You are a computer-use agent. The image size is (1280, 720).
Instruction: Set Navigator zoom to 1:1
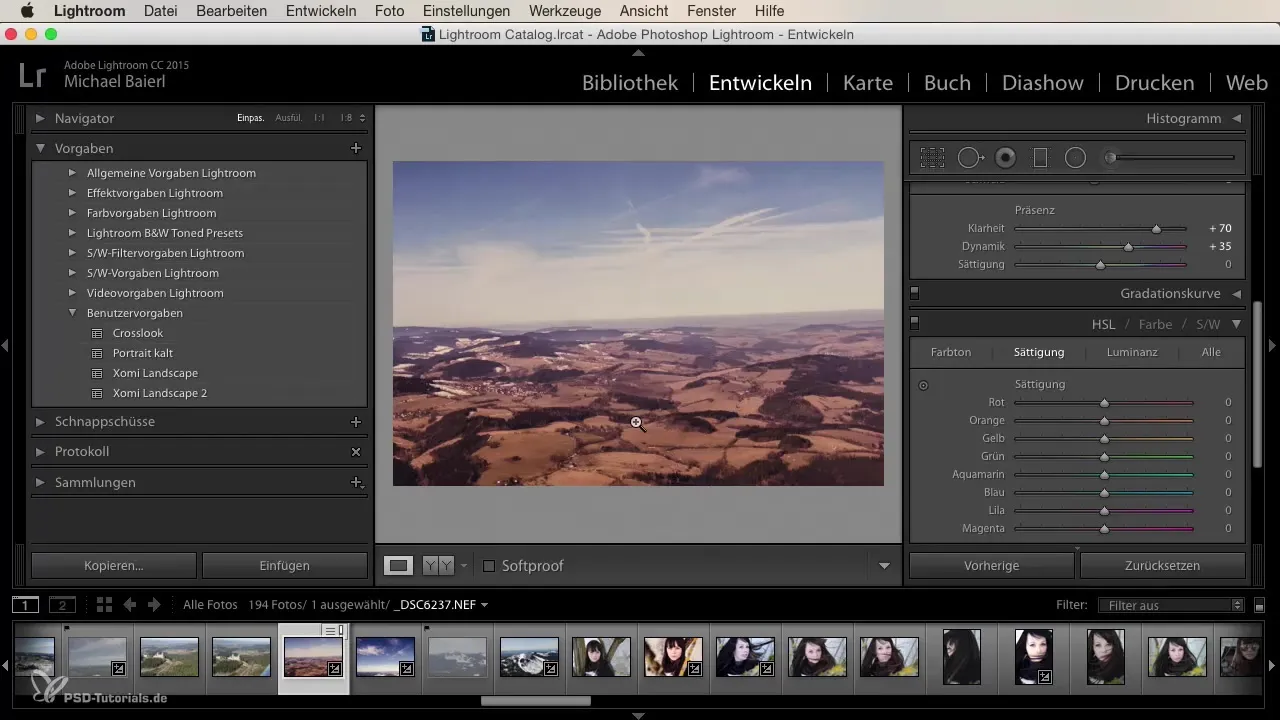[319, 118]
